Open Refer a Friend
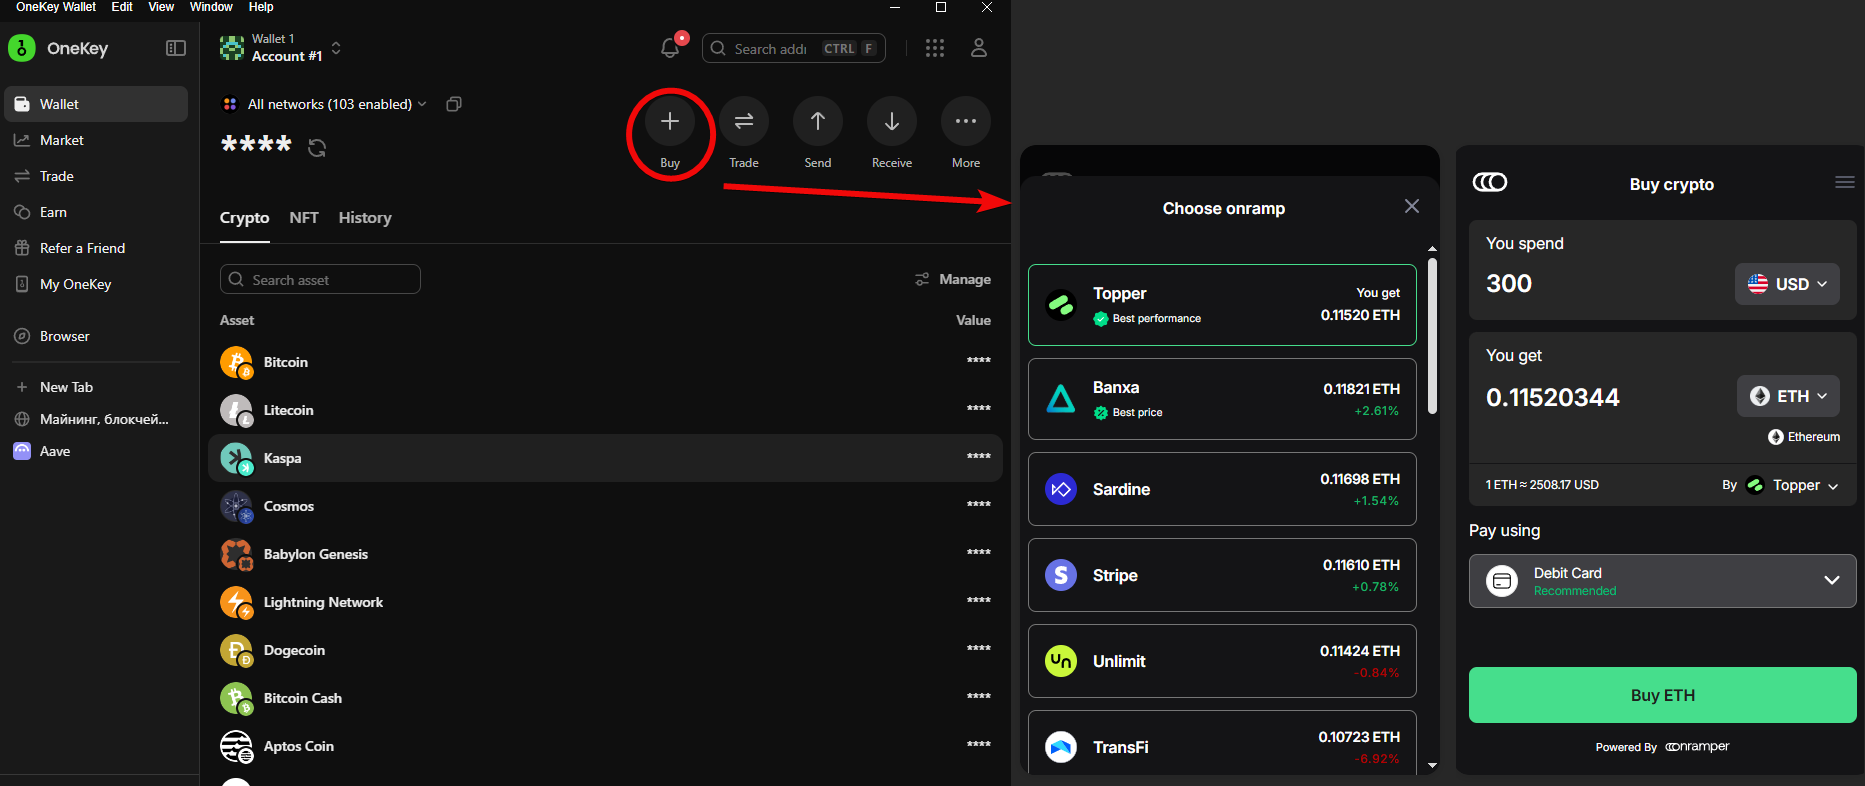Screen dimensions: 1865x786 point(96,248)
